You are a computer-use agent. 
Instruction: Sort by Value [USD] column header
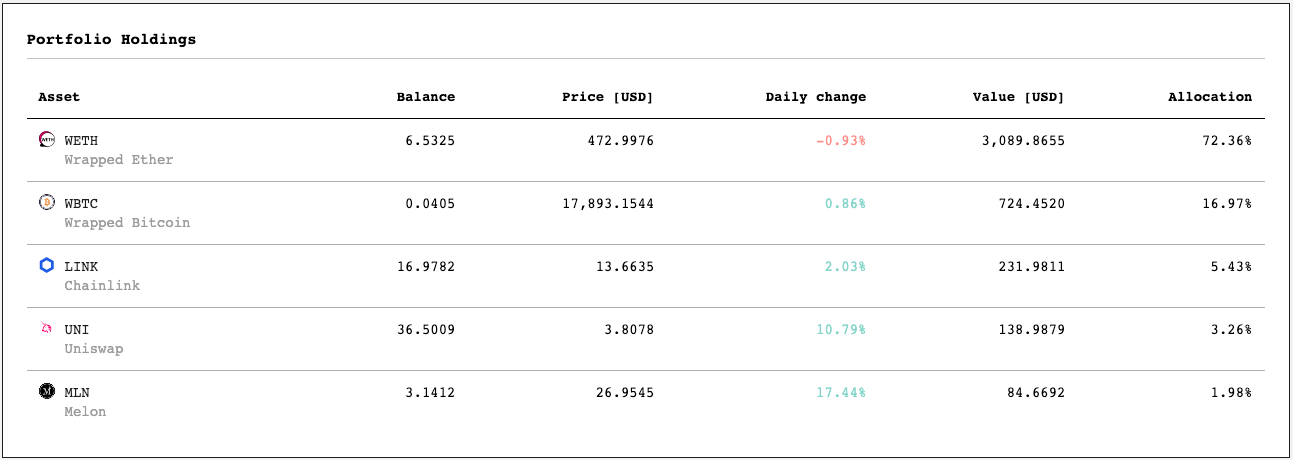(1019, 97)
